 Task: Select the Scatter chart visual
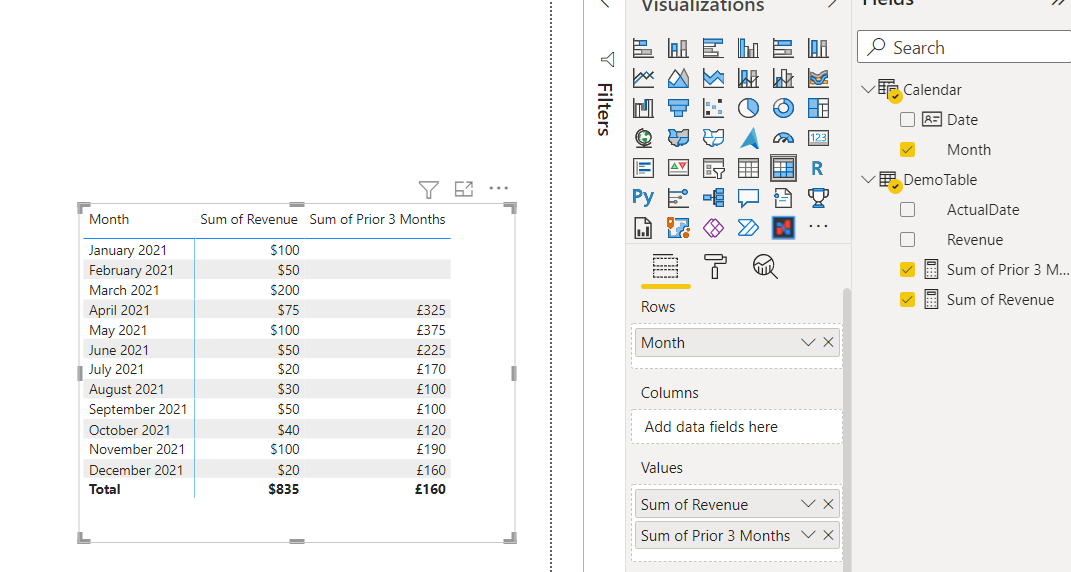(713, 108)
